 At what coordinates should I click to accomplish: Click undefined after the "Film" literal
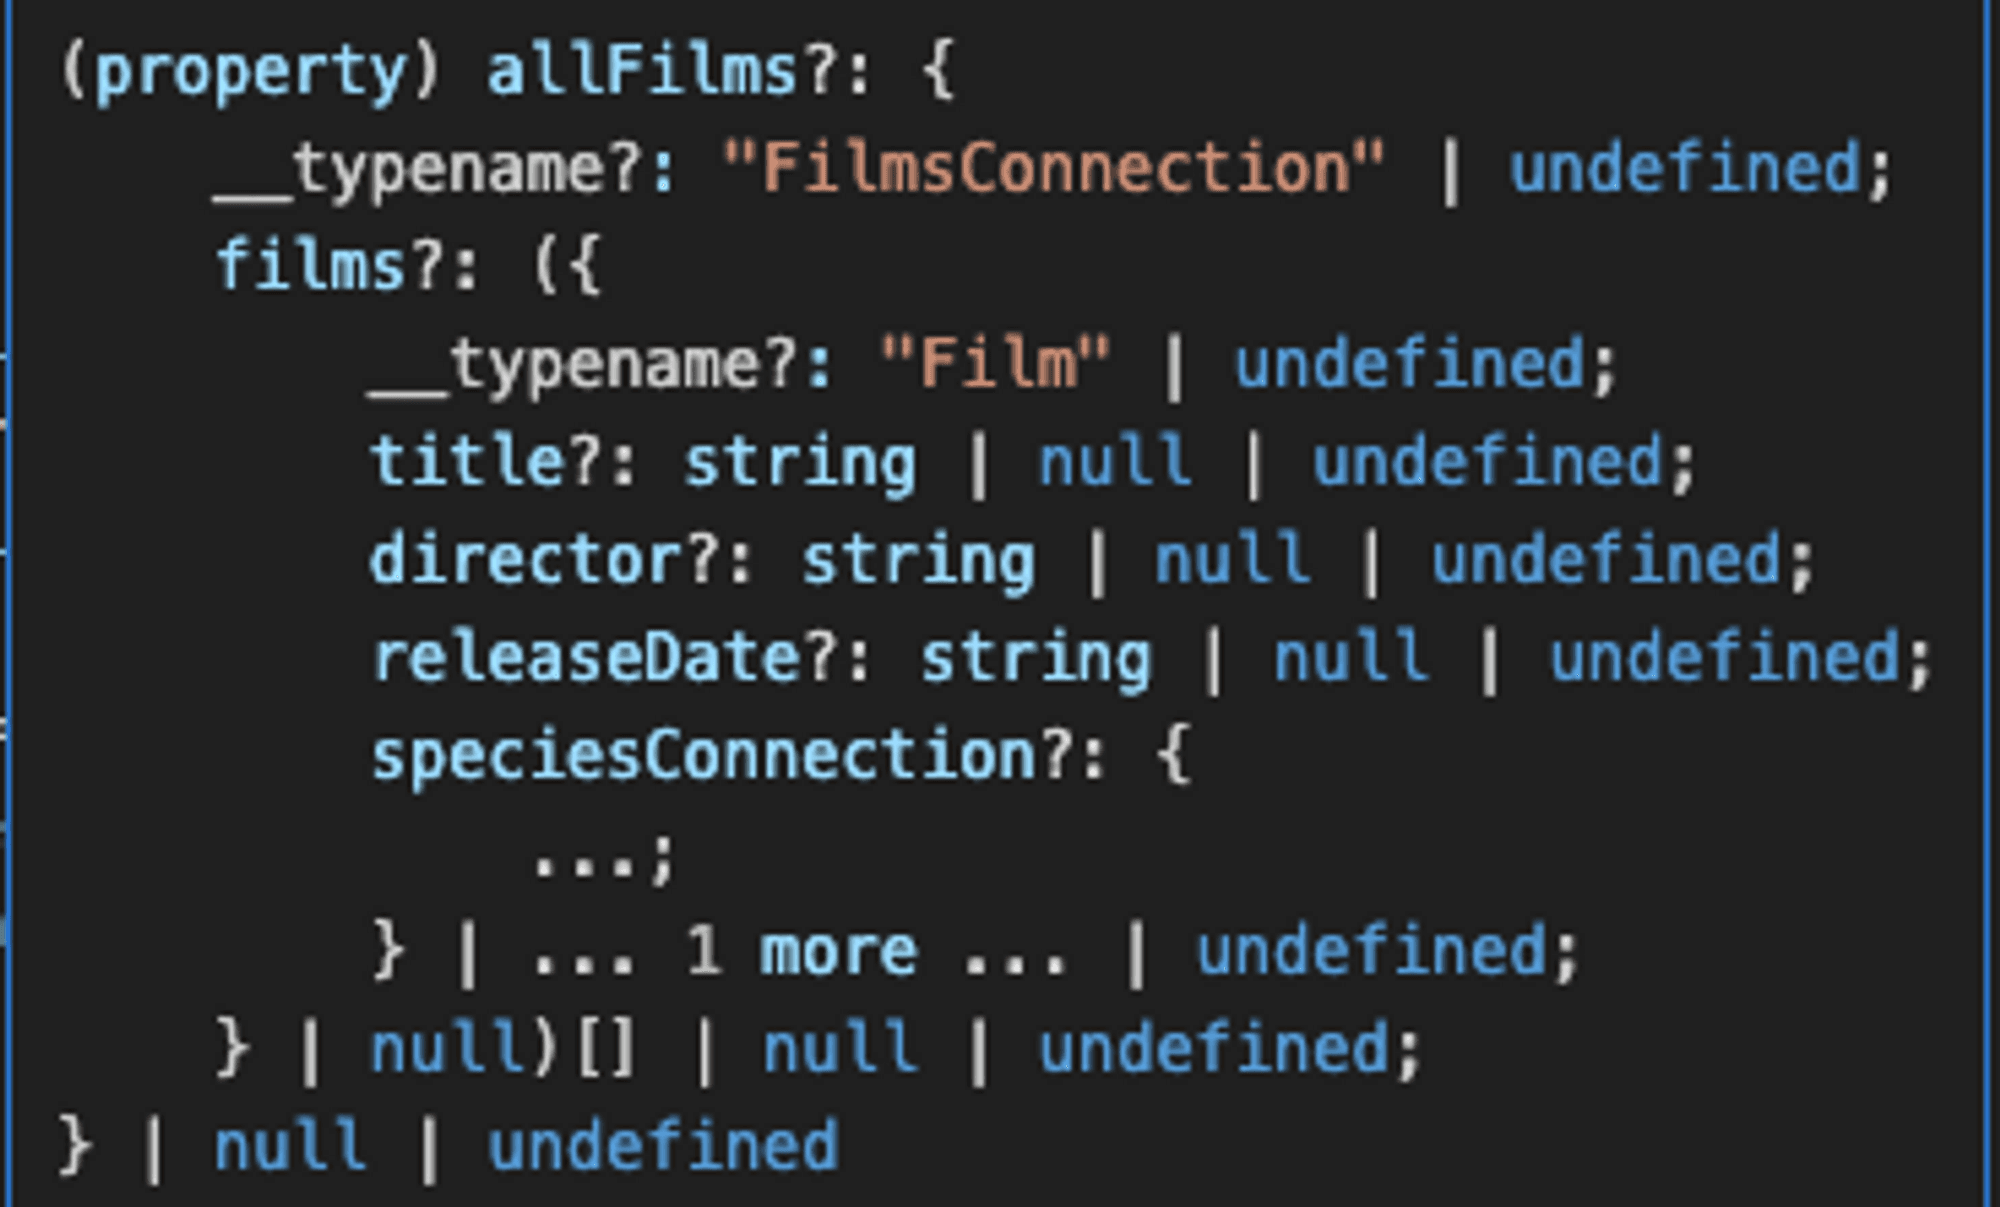1410,364
